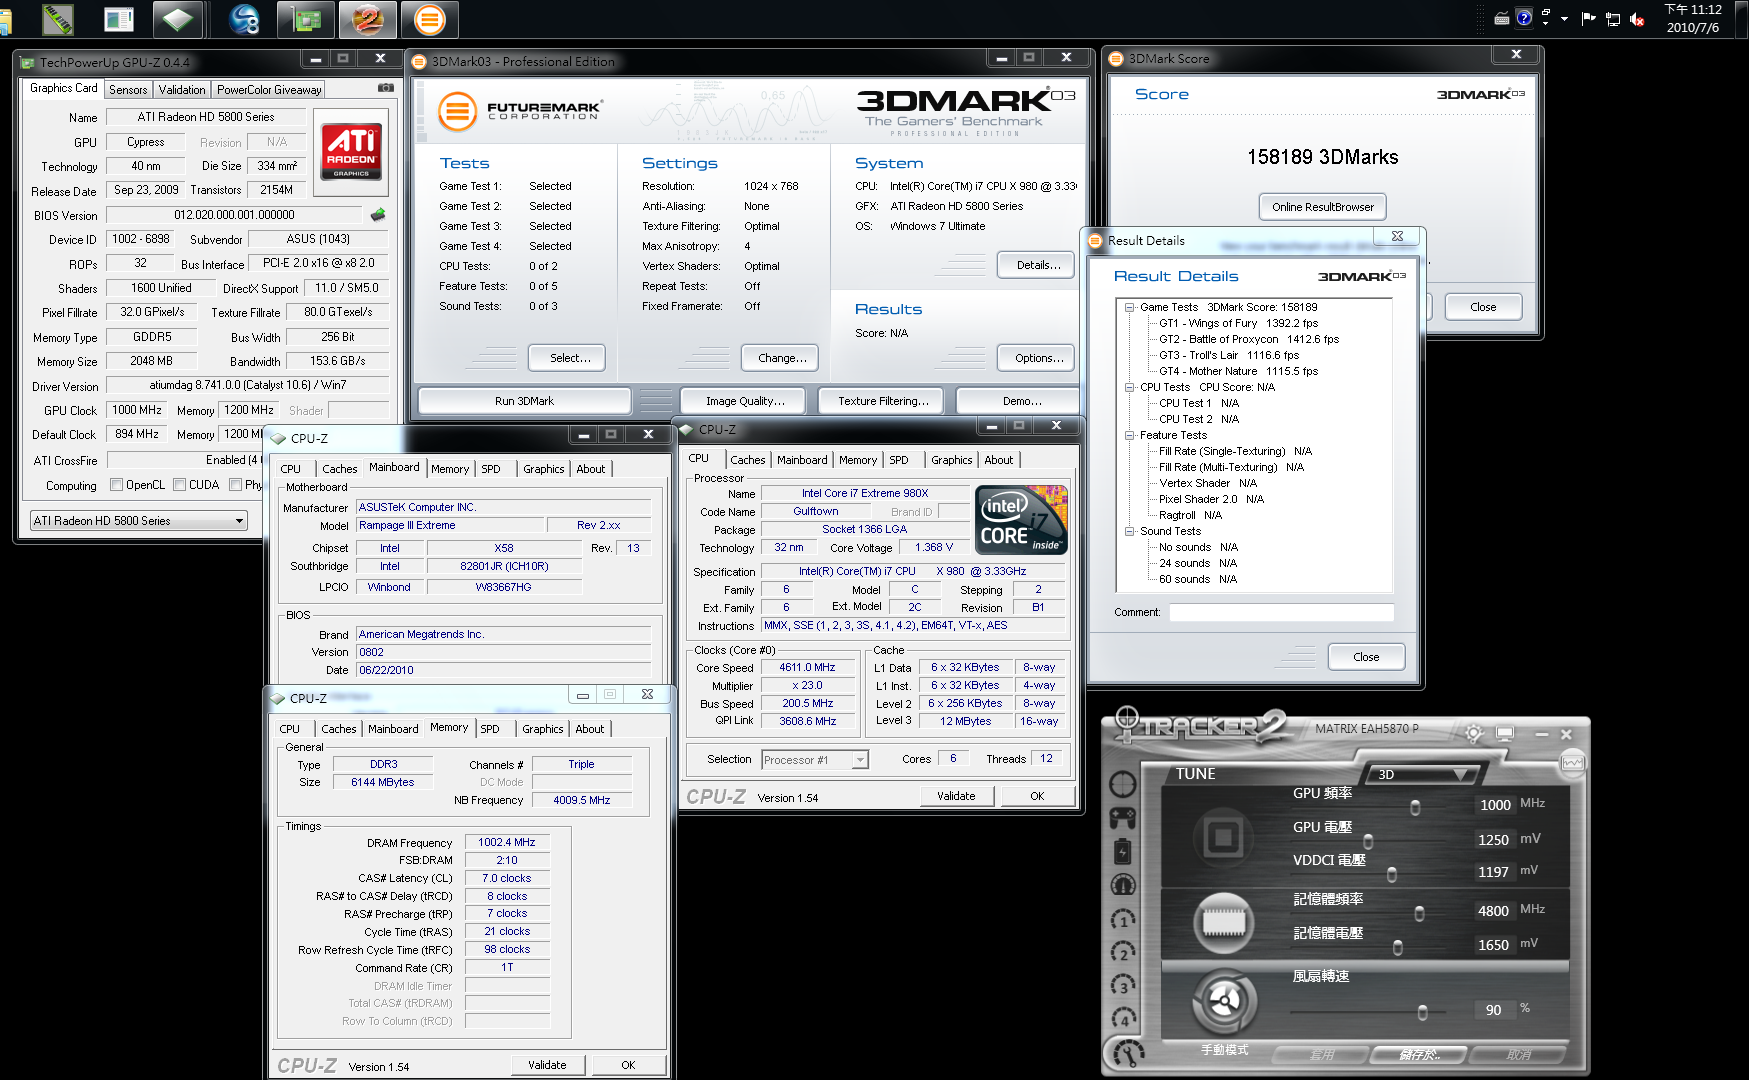Adjust the GPU frequency slider handle
This screenshot has height=1080, width=1749.
[1415, 807]
